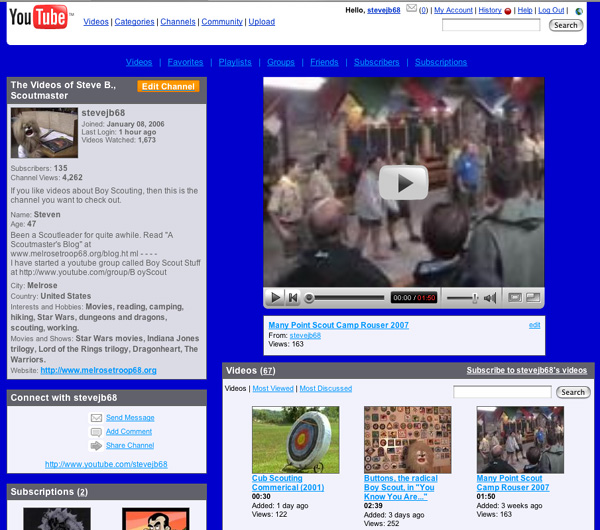Play the video with the large center play button
Screen dimensions: 600x530
[x=404, y=183]
